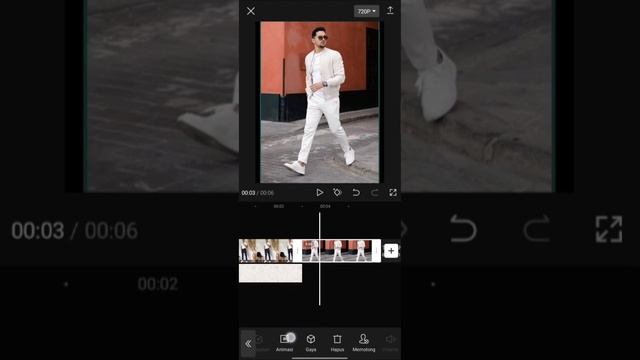Click the 00:04 timeline ruler mark
Image resolution: width=640 pixels, height=360 pixels.
(x=325, y=206)
